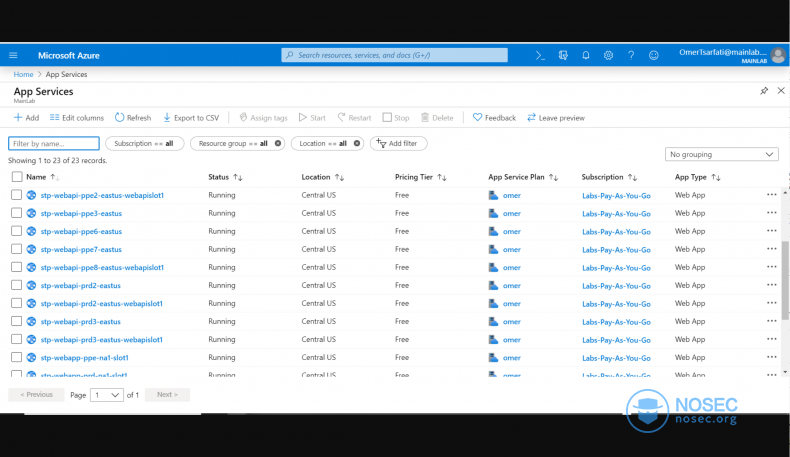This screenshot has height=457, width=790.
Task: Open stp-webapi-prd3-eastus-webapislot1 app
Action: tap(102, 340)
